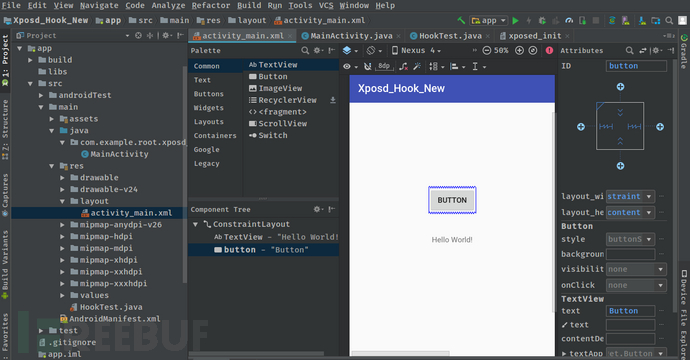The image size is (690, 360).
Task: Click the ID field containing button
Action: 636,66
